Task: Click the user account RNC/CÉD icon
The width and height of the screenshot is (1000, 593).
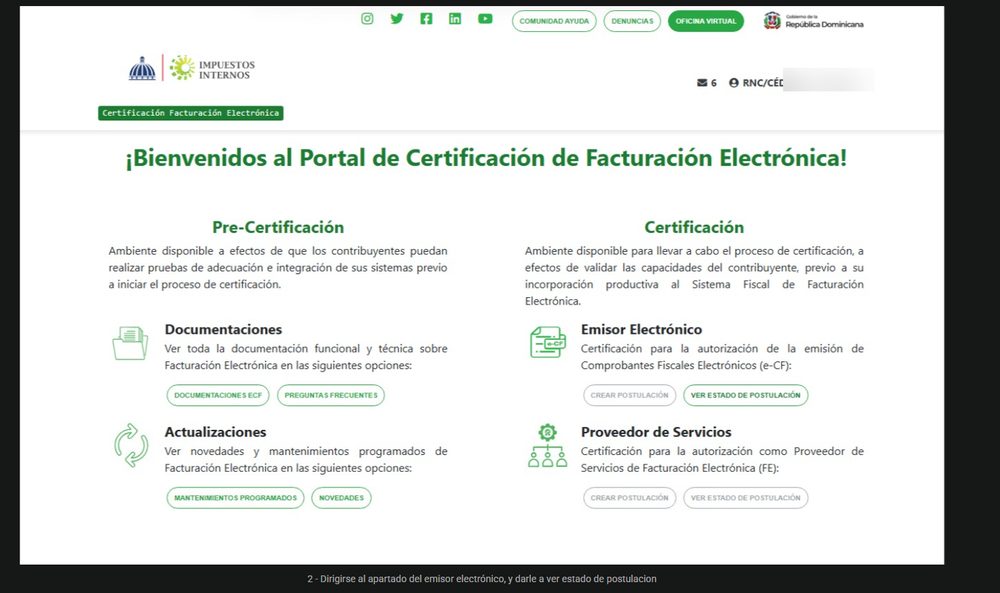Action: tap(733, 83)
